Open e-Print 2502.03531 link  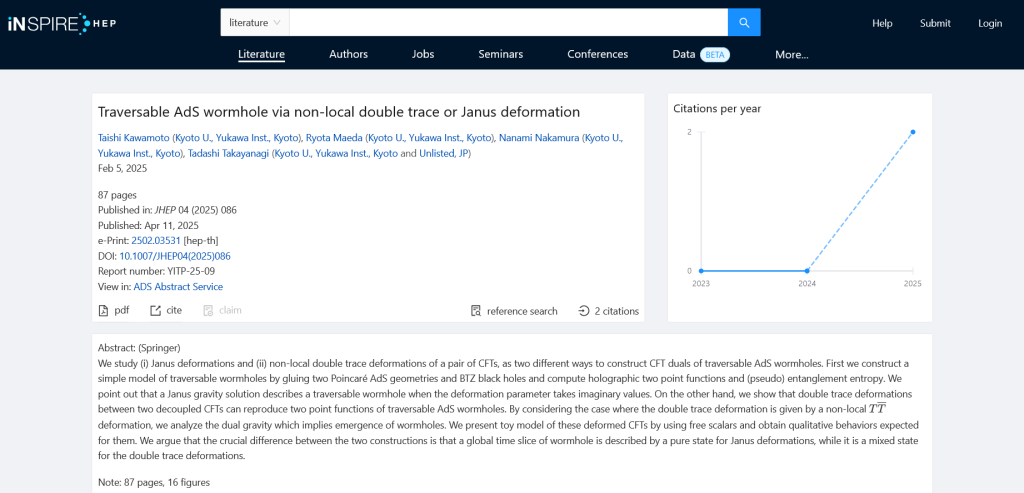156,240
